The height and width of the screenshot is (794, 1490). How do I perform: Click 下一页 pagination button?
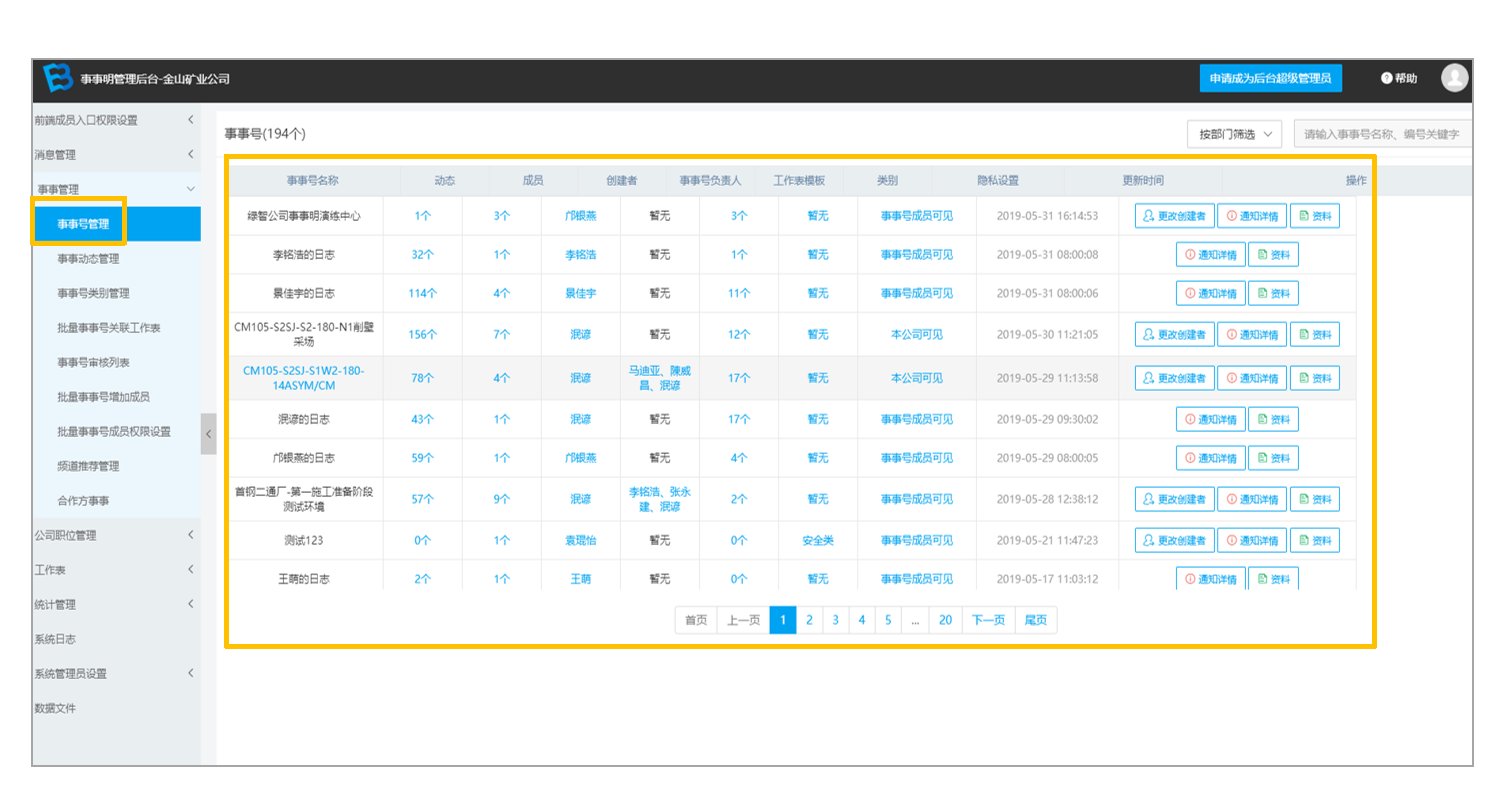click(x=988, y=620)
